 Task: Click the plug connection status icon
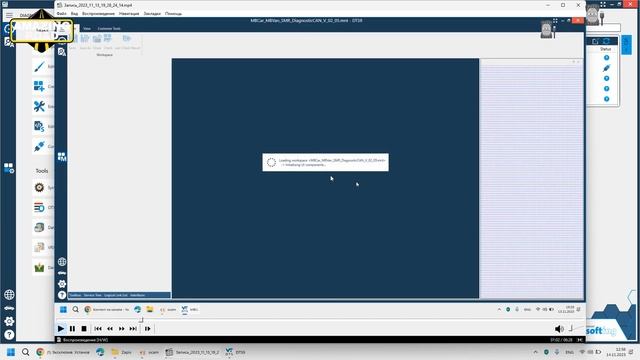[x=607, y=68]
